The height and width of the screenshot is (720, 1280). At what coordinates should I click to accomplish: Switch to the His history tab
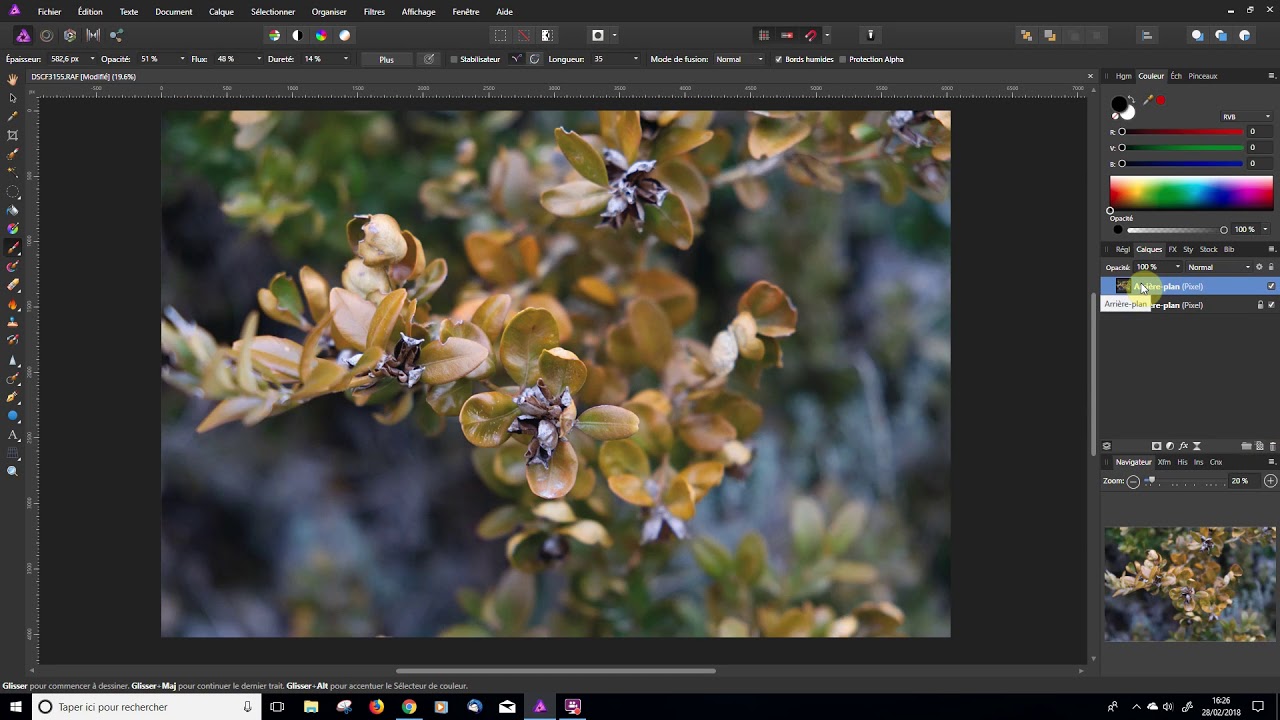pos(1182,462)
